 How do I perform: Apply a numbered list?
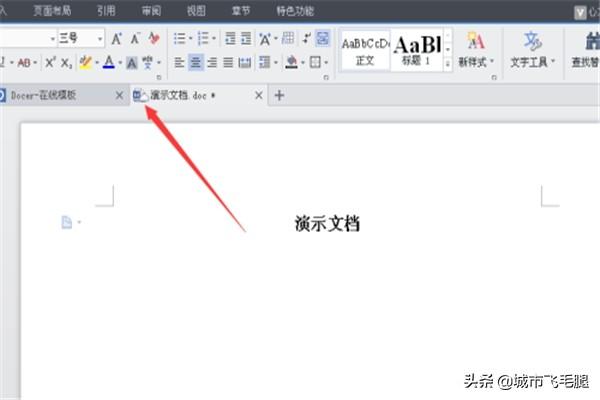pyautogui.click(x=203, y=39)
